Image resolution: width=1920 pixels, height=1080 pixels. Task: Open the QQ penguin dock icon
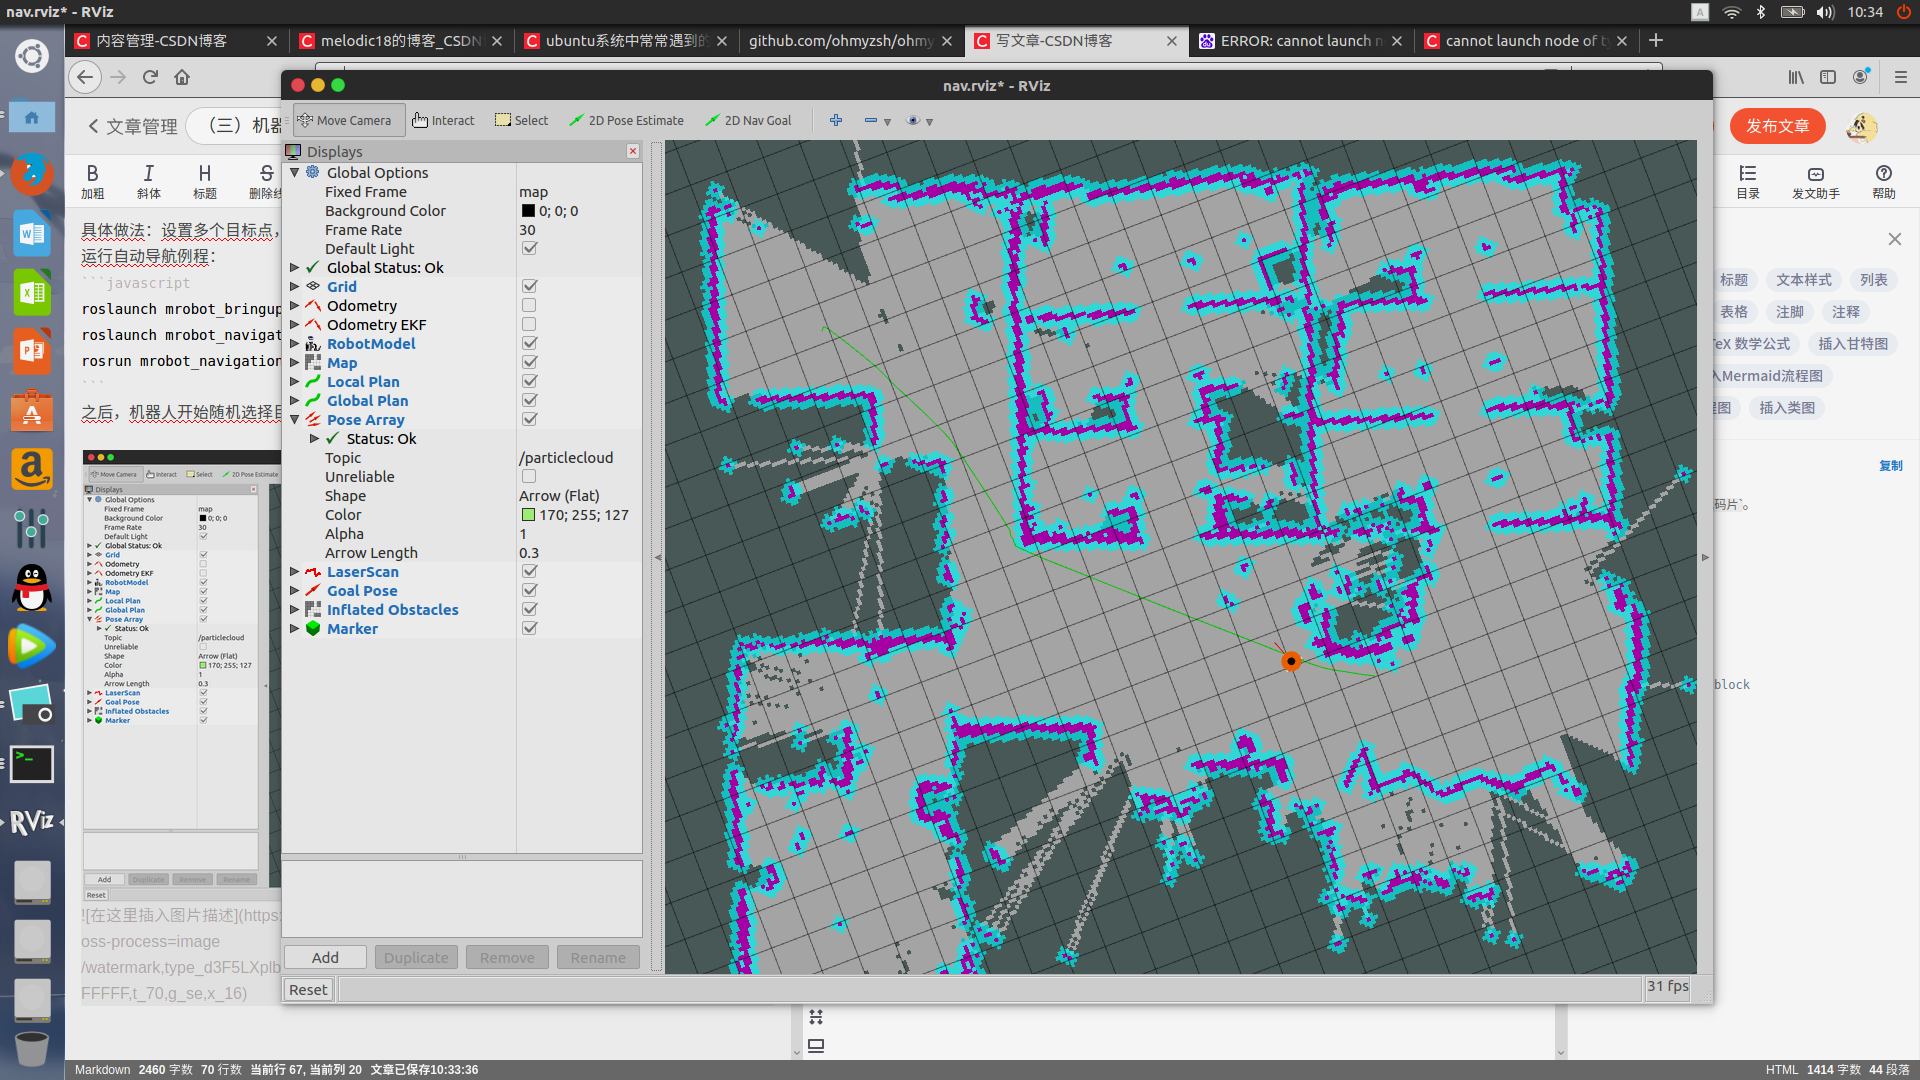32,587
